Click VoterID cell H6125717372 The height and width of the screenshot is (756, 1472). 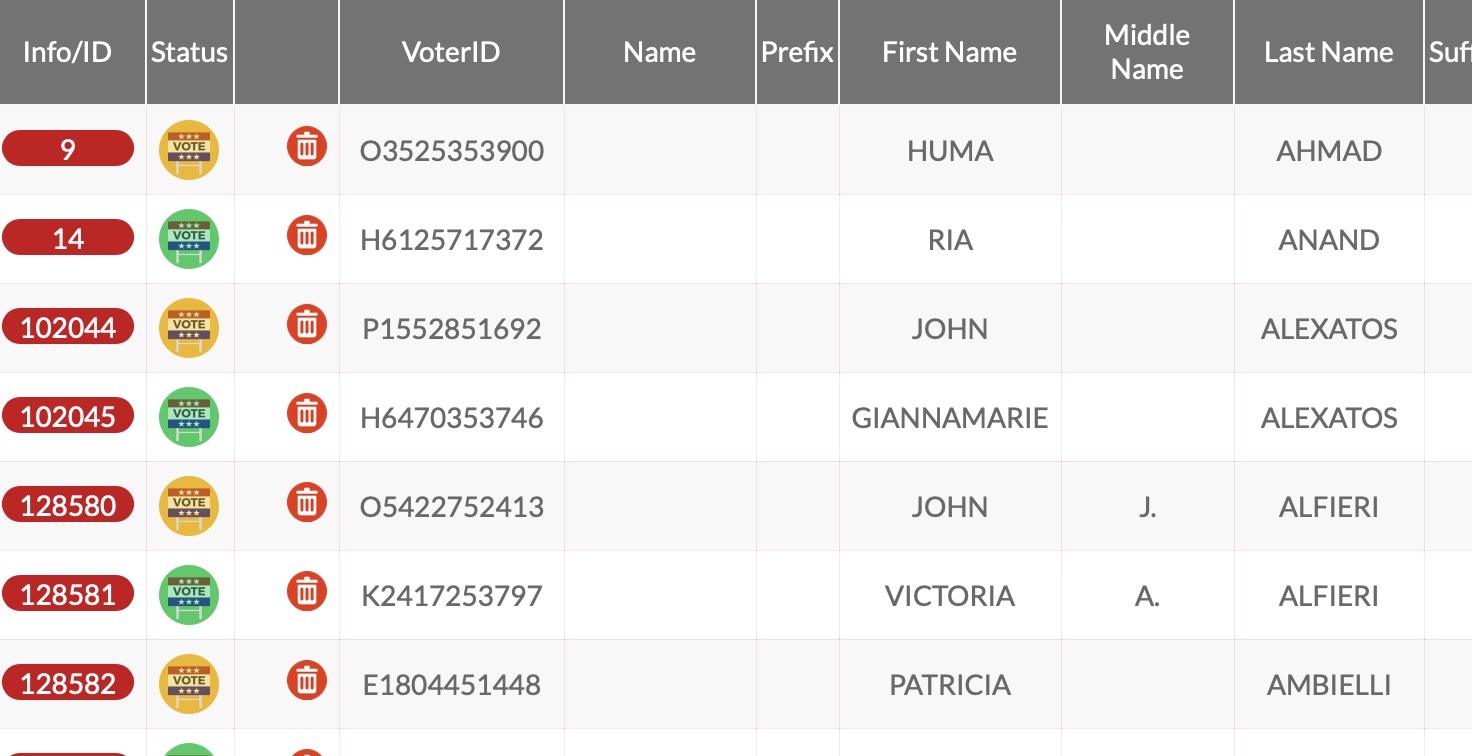coord(452,240)
